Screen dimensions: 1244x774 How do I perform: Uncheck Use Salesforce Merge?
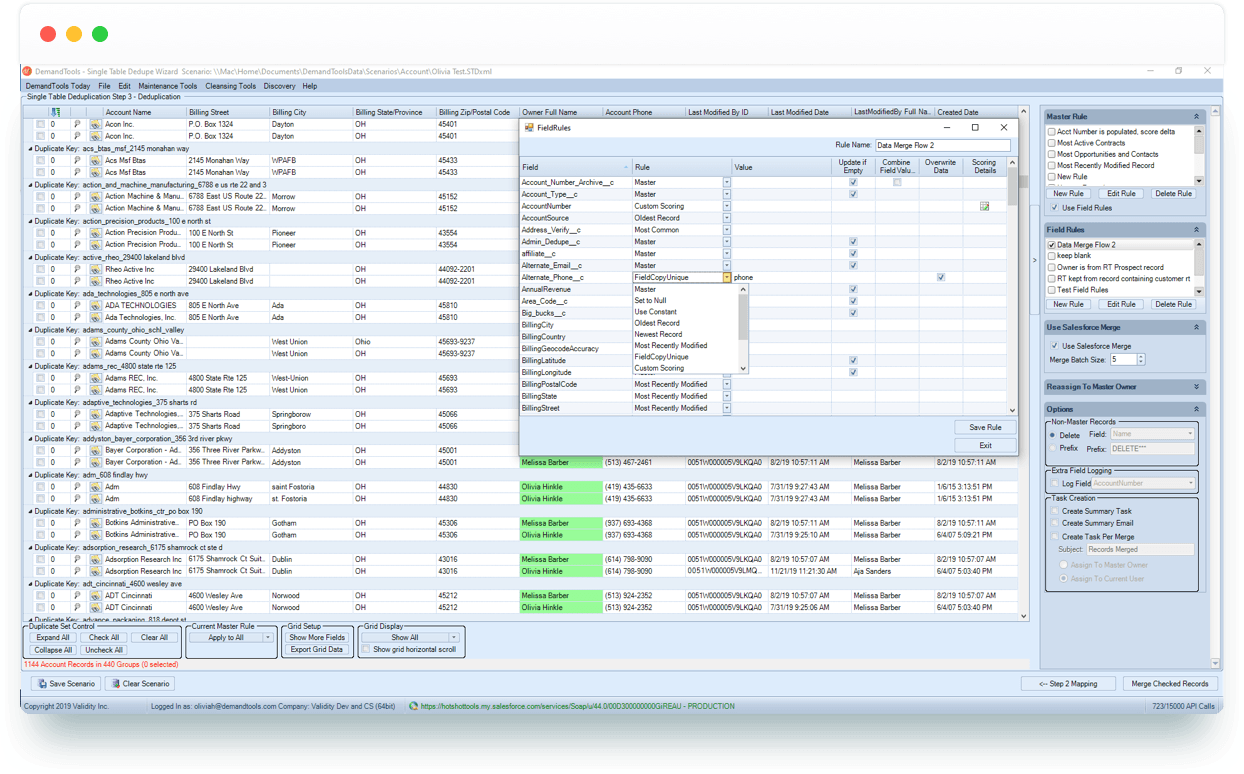tap(1054, 346)
